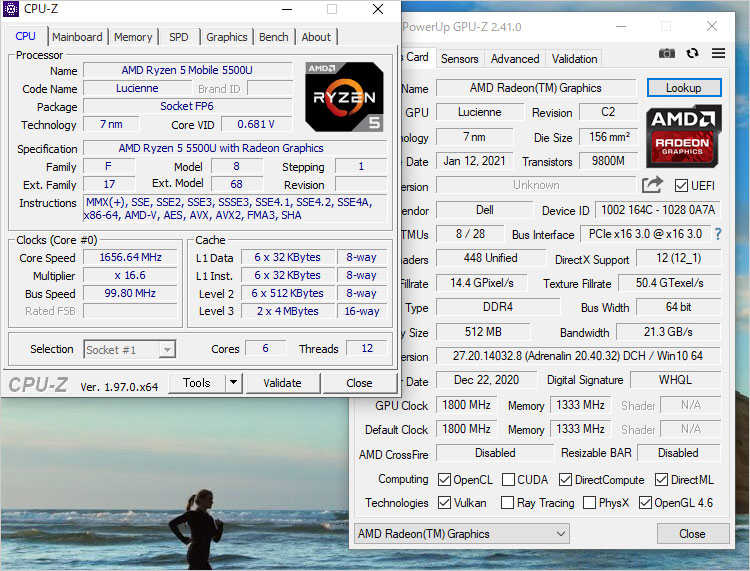The width and height of the screenshot is (750, 571).
Task: Click the Close button in CPU-Z
Action: (359, 383)
